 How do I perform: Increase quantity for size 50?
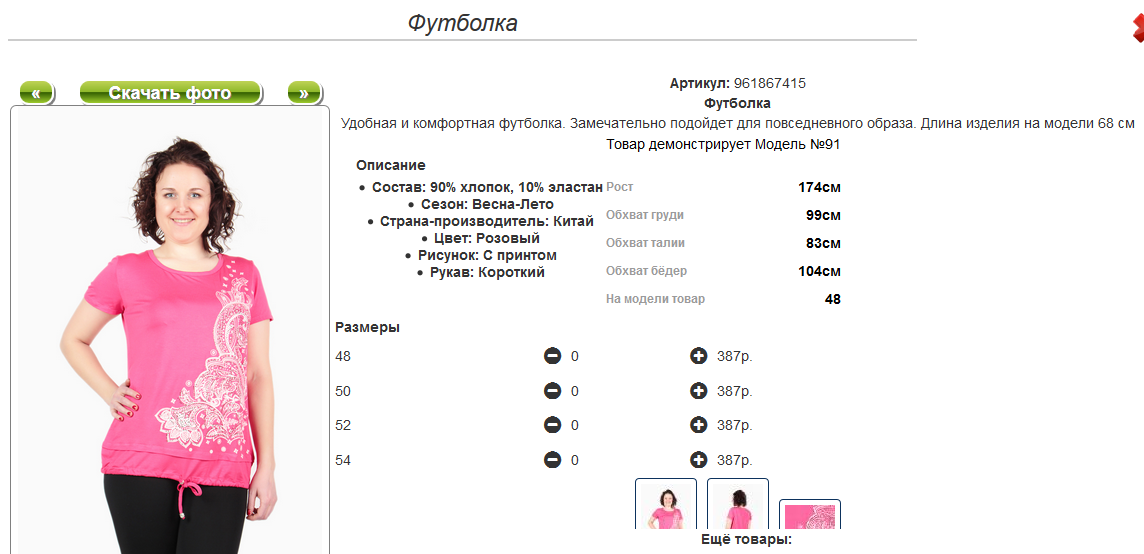698,391
